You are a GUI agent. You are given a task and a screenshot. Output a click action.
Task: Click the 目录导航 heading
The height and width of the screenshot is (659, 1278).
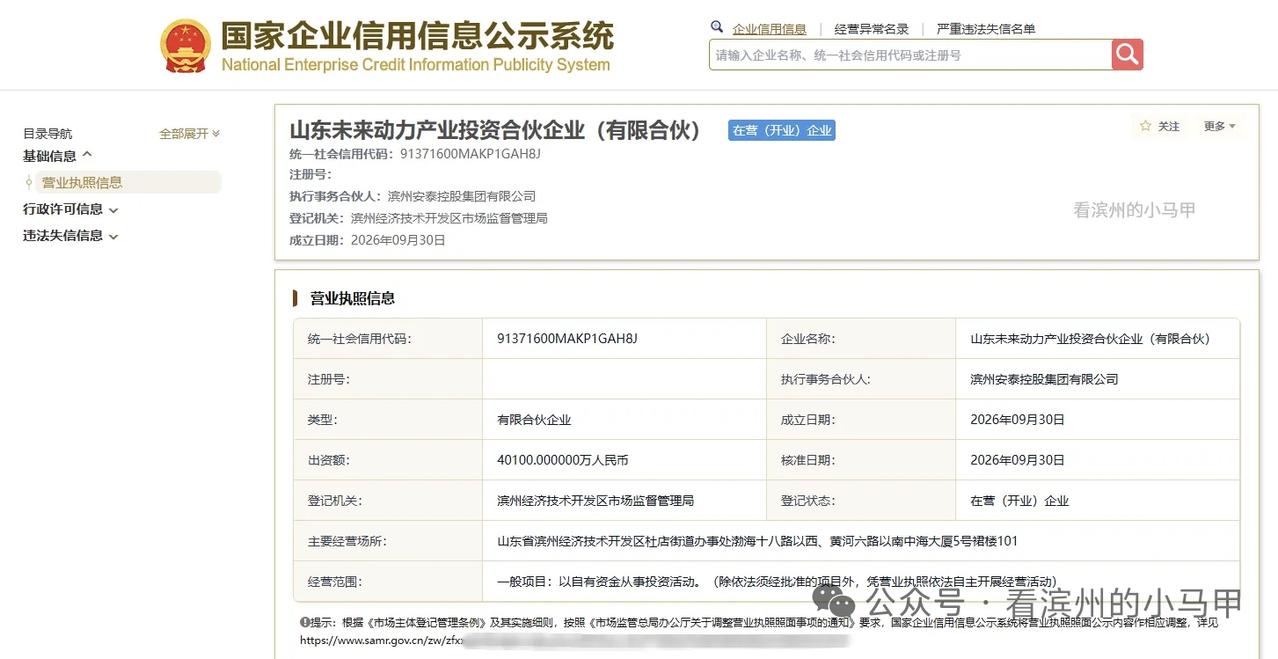pyautogui.click(x=47, y=133)
